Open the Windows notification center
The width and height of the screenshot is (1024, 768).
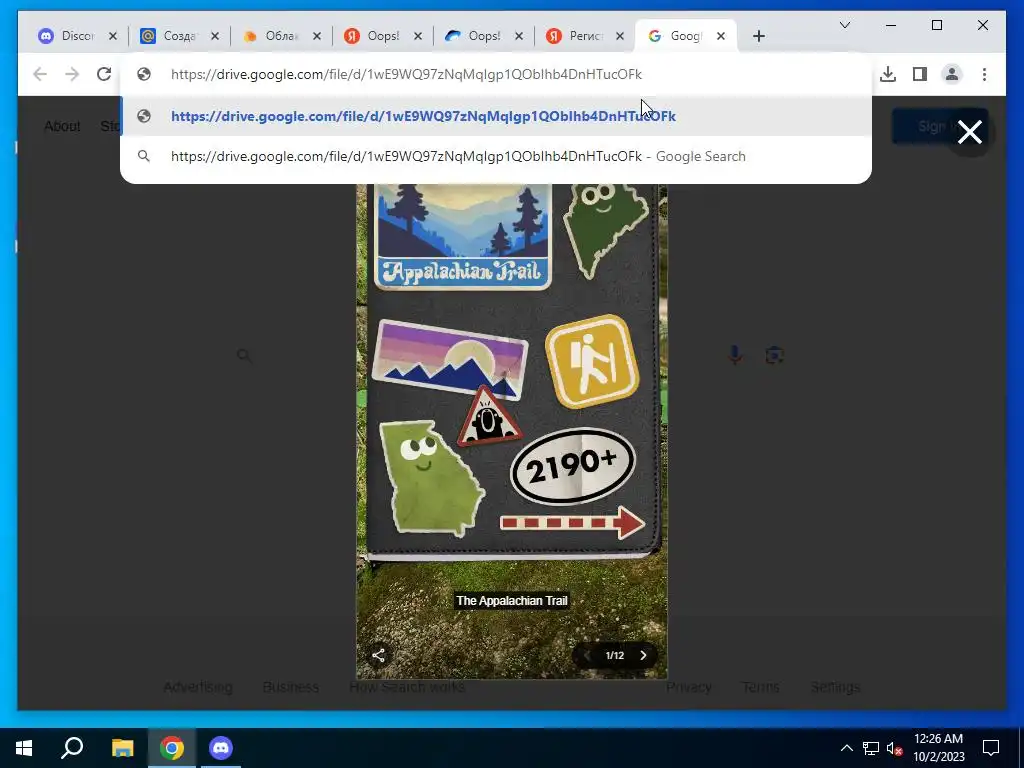click(991, 748)
